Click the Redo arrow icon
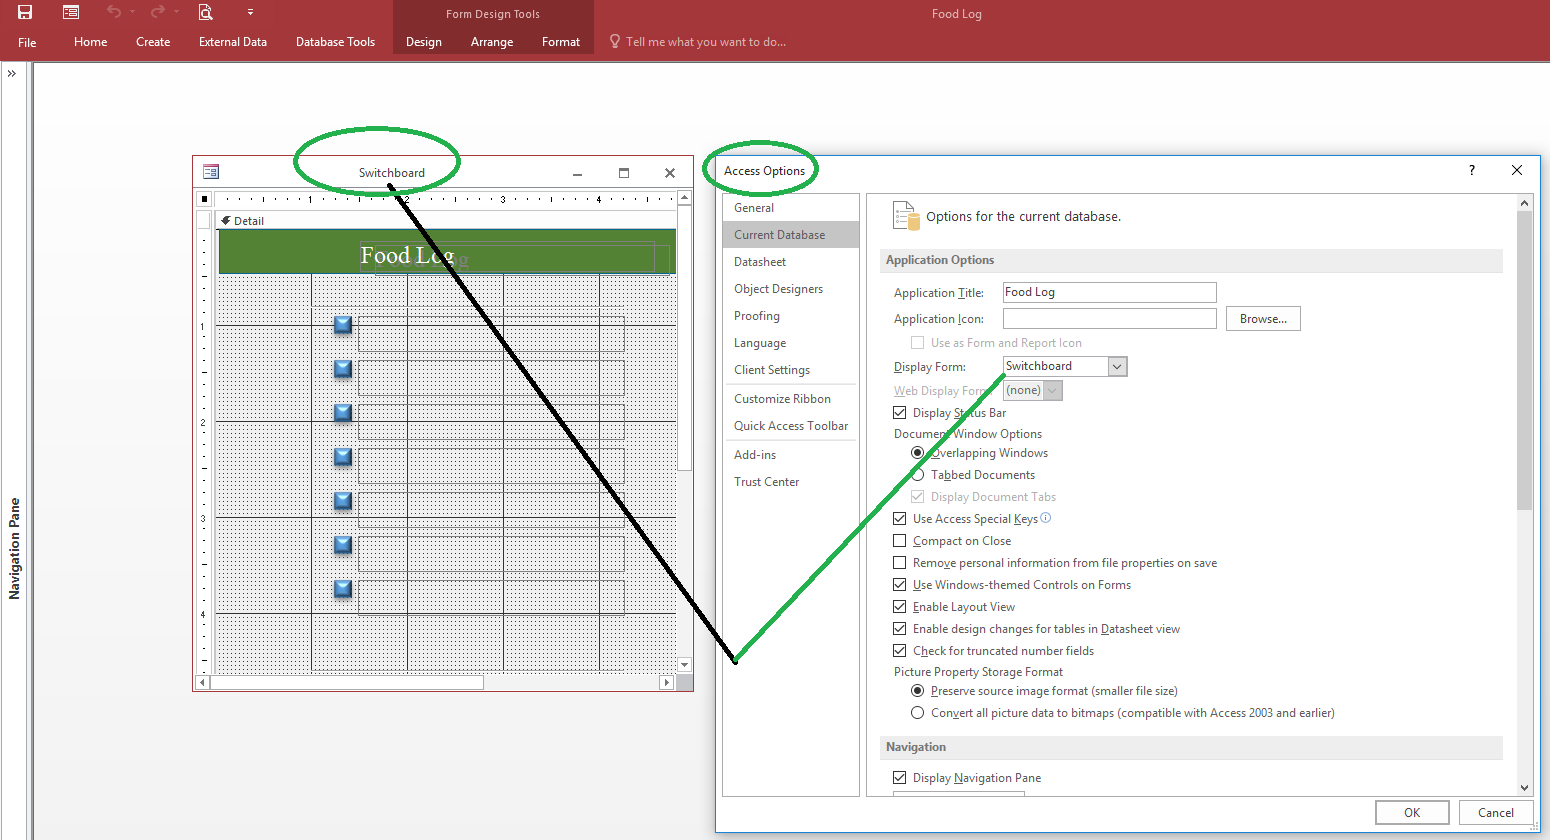Image resolution: width=1550 pixels, height=840 pixels. [x=158, y=12]
